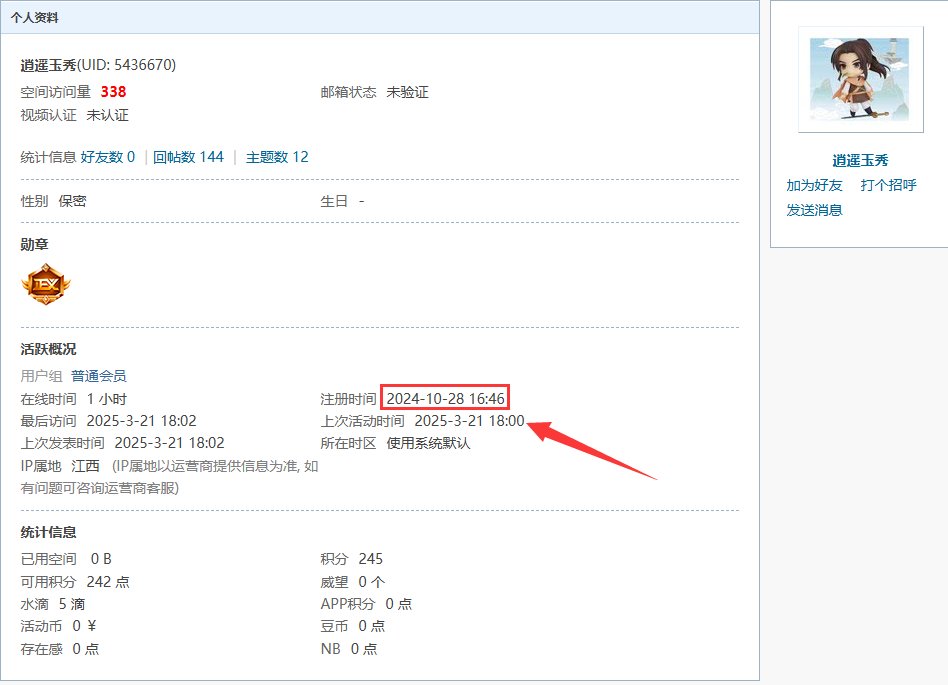Click the red space visit count 338

(113, 92)
